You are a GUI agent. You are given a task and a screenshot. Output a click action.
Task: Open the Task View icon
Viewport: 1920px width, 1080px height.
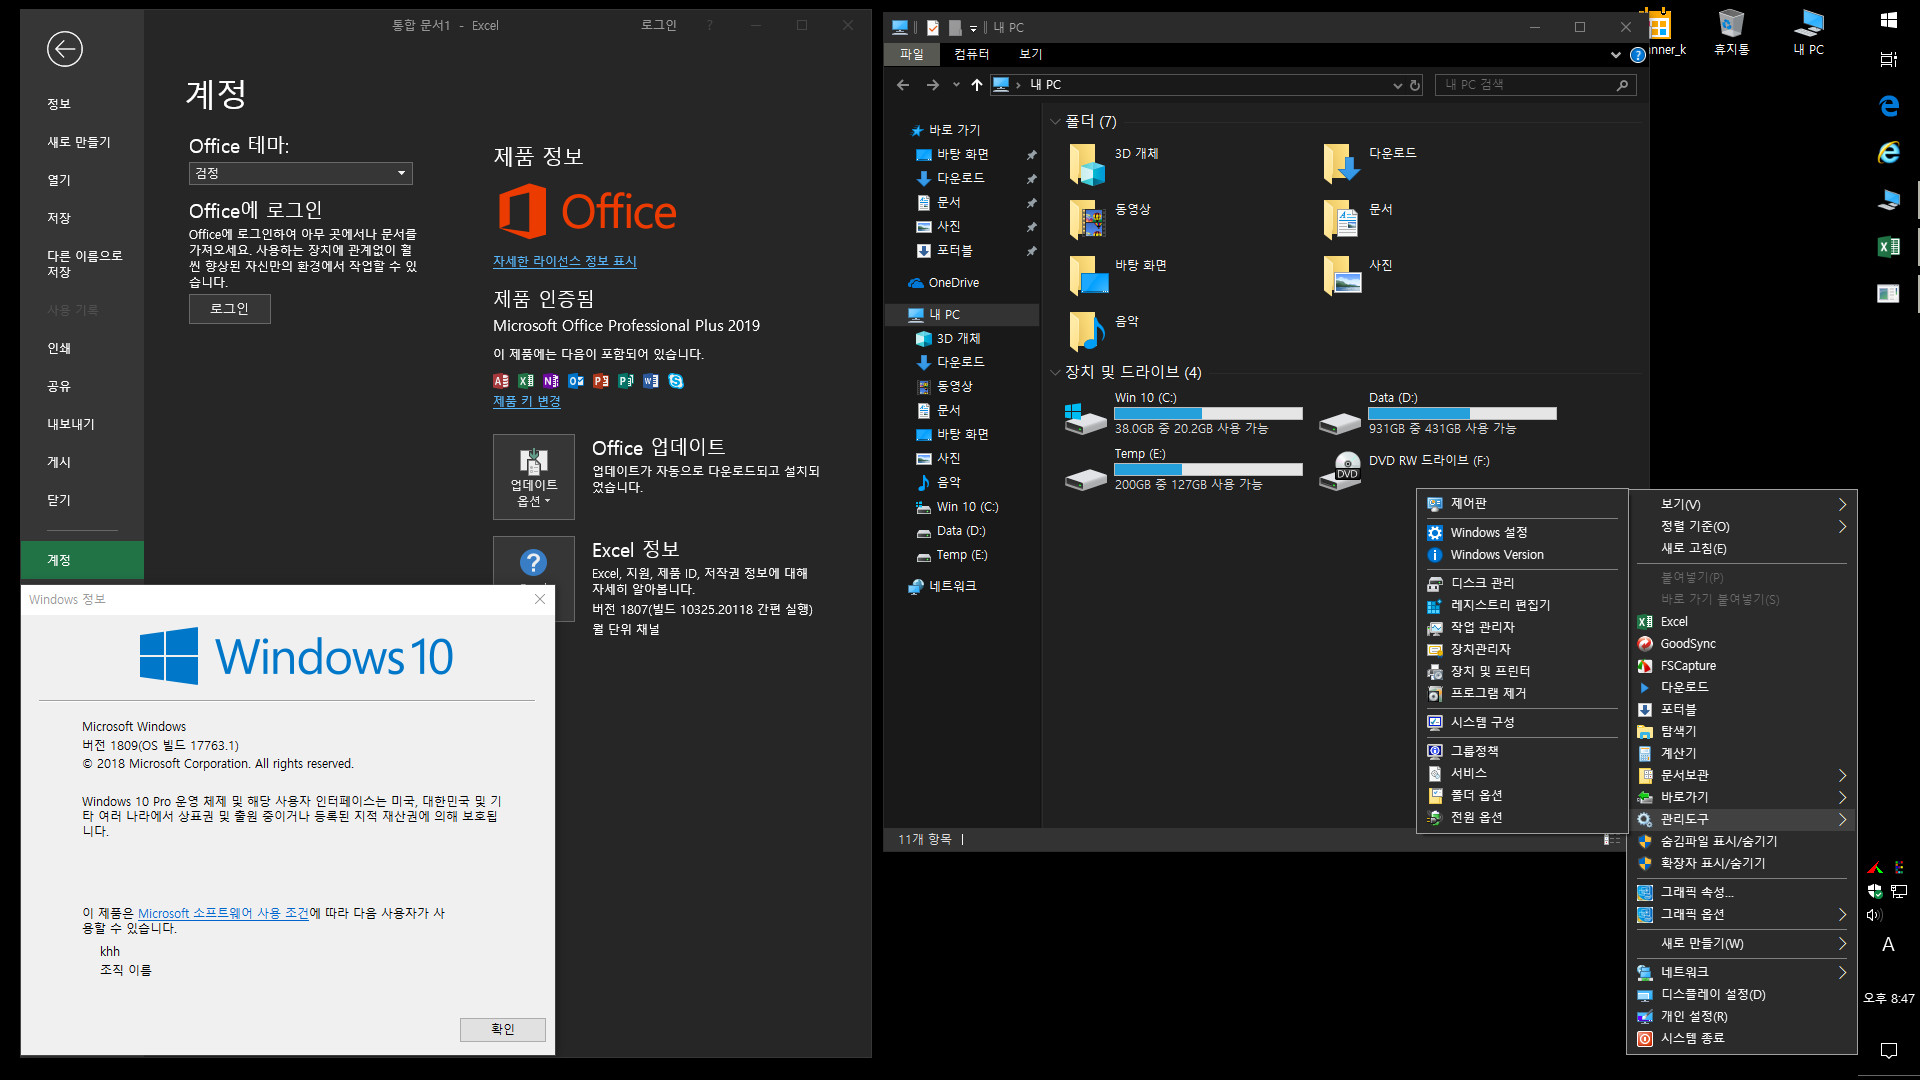(1889, 60)
